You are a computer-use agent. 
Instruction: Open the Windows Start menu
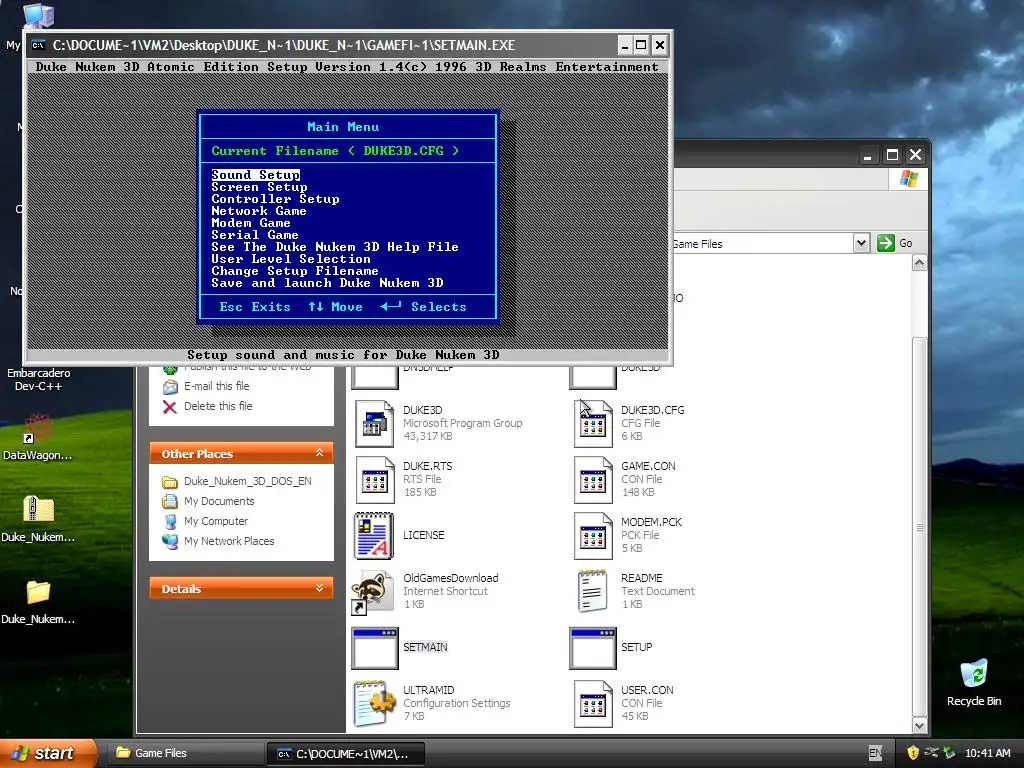48,753
